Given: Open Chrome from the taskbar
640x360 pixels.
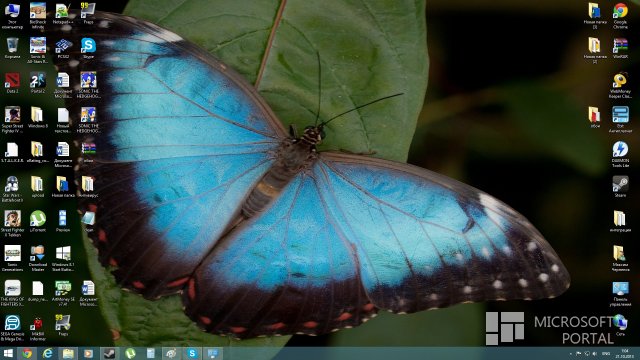Looking at the screenshot, I should (27, 353).
